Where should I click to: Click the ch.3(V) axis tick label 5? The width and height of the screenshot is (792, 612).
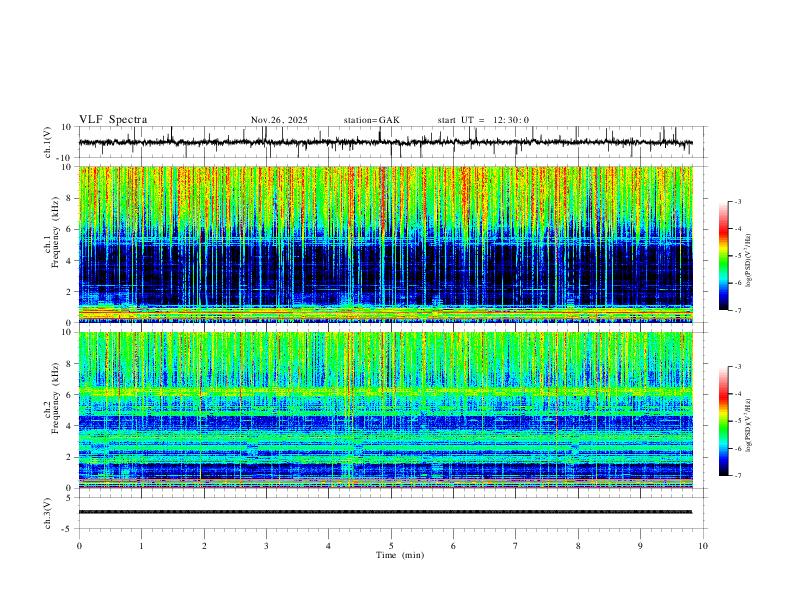70,498
